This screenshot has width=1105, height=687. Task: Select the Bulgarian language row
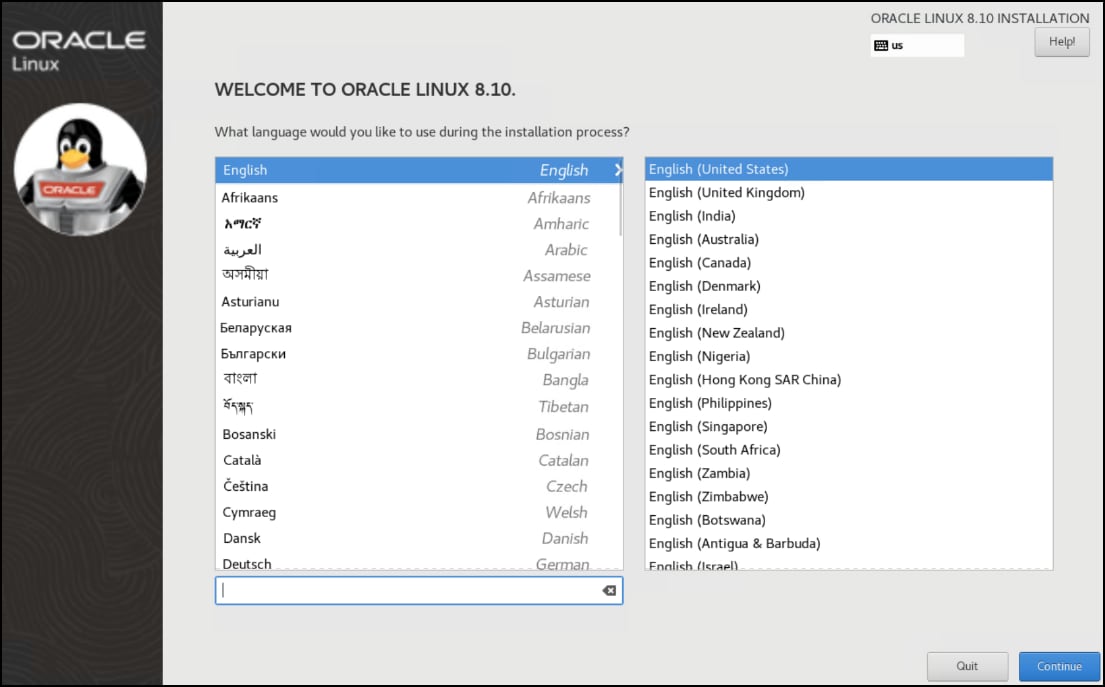coord(419,354)
